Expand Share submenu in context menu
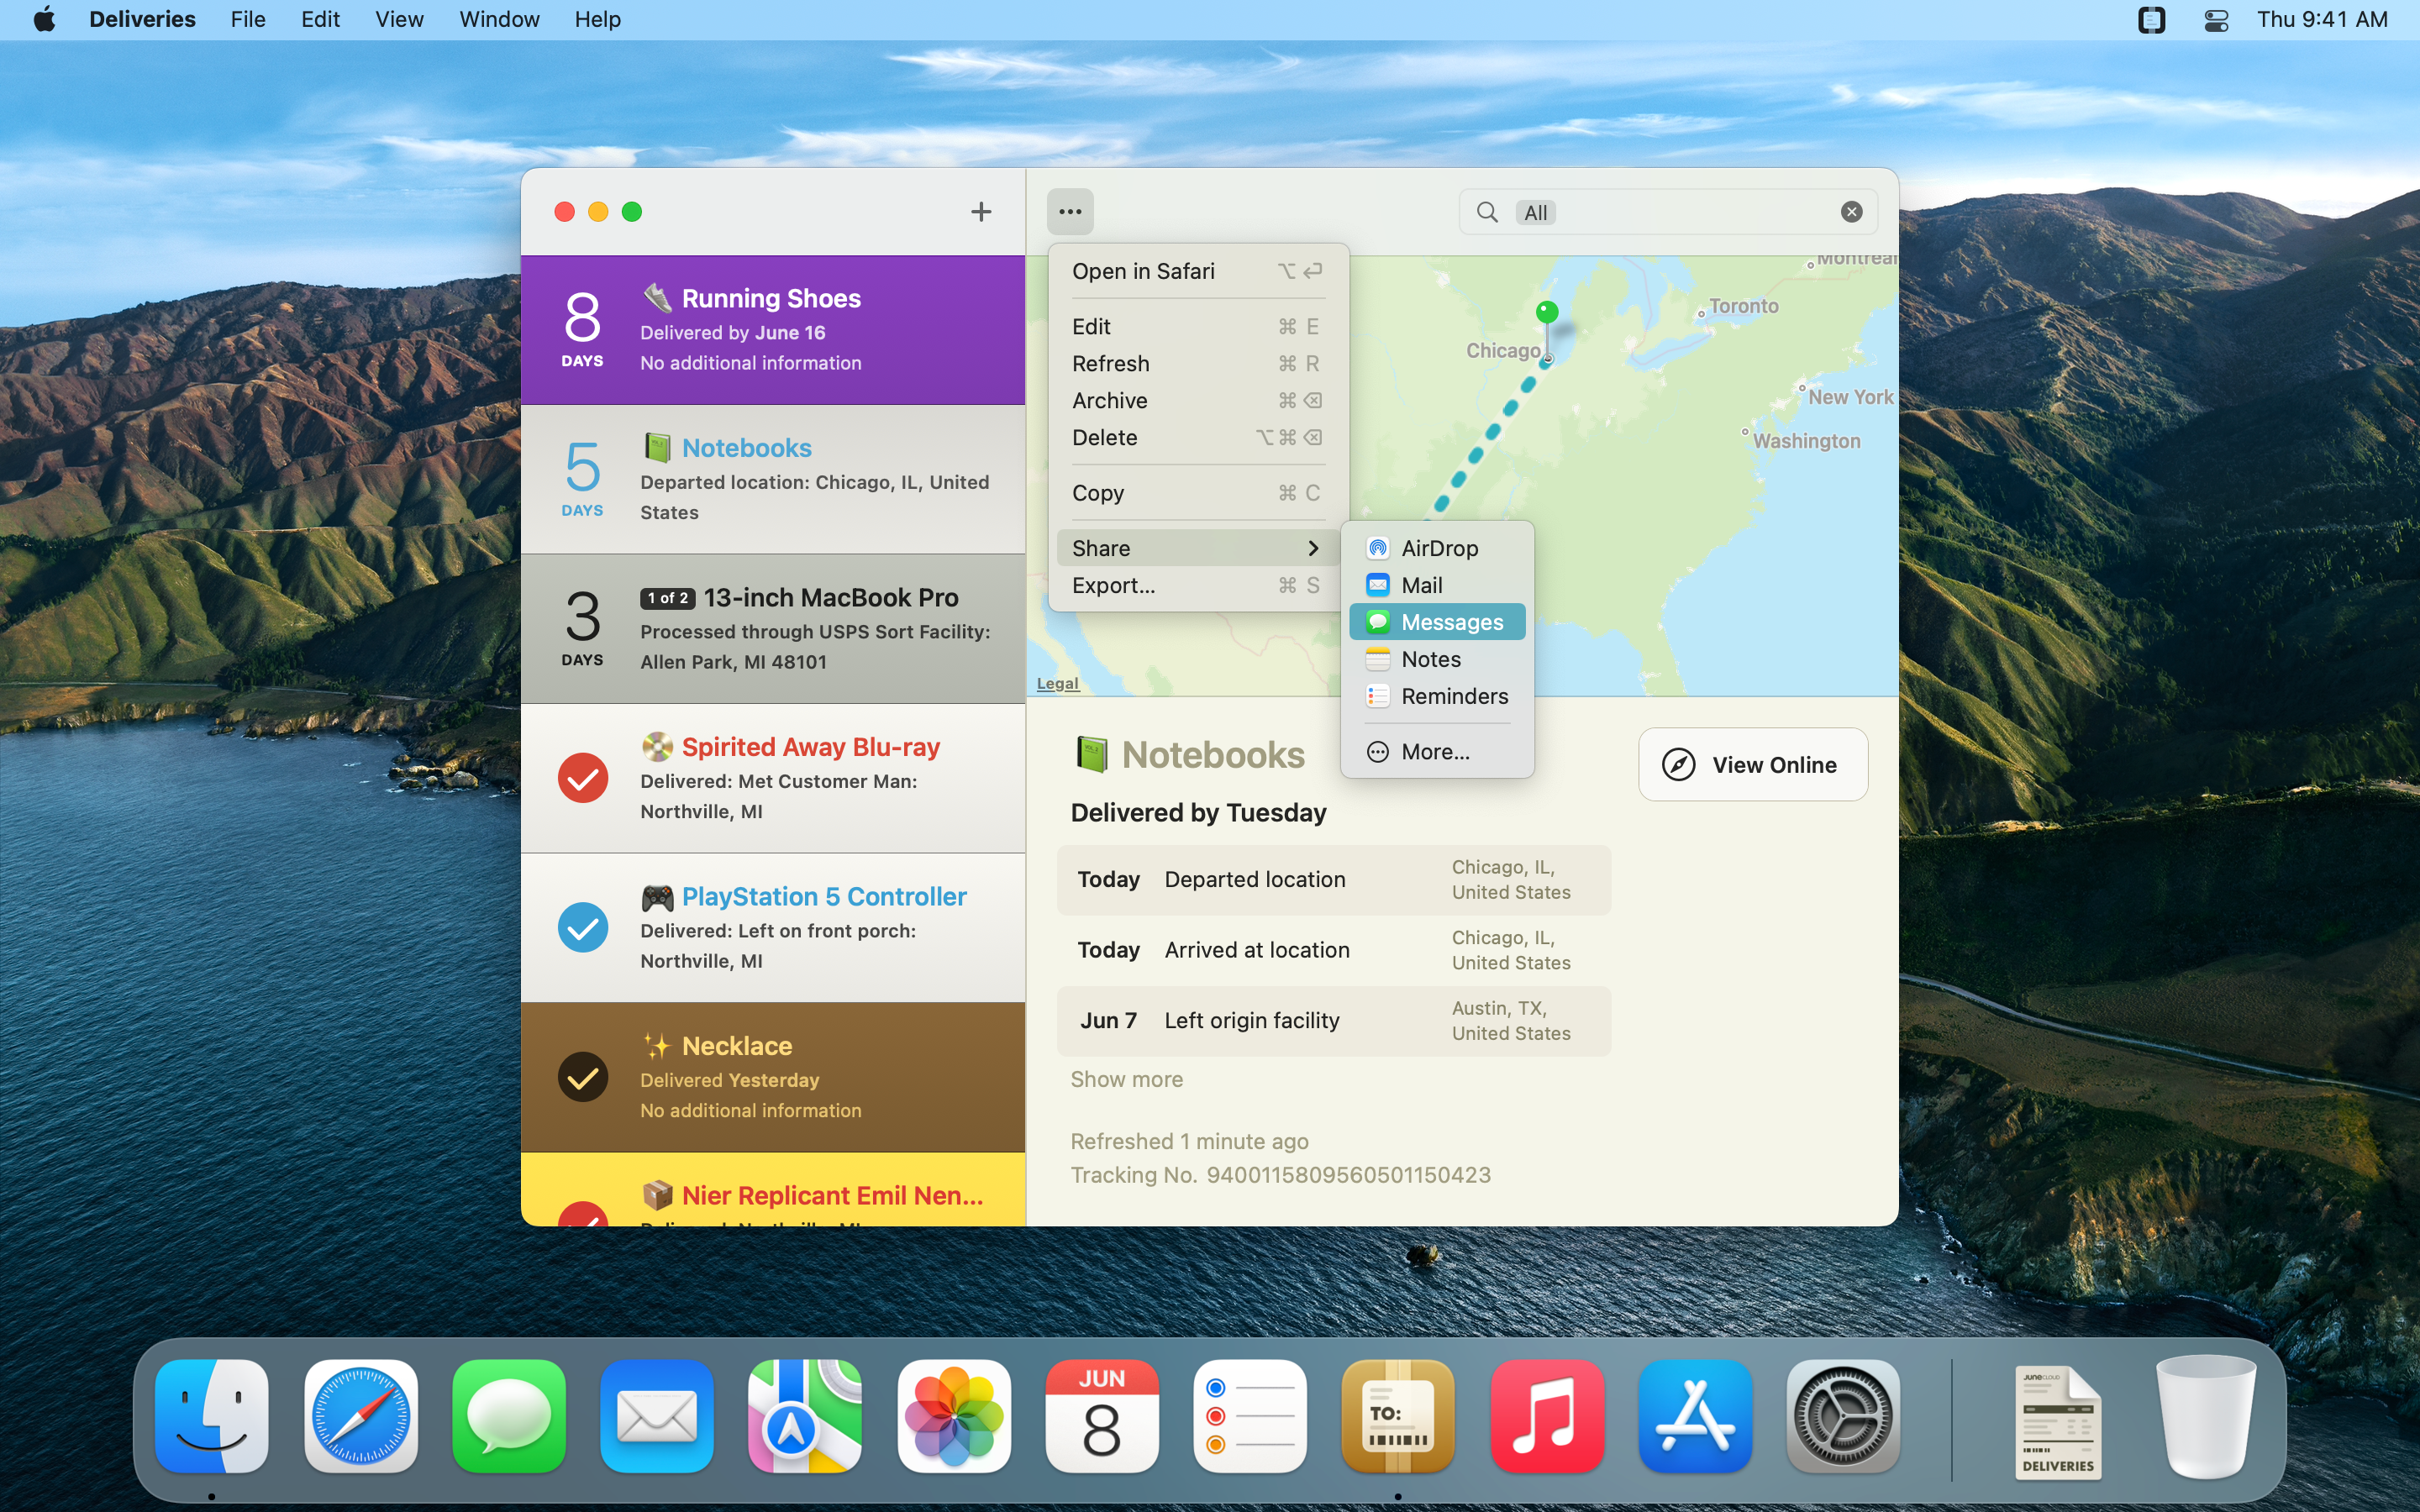The width and height of the screenshot is (2420, 1512). point(1197,547)
